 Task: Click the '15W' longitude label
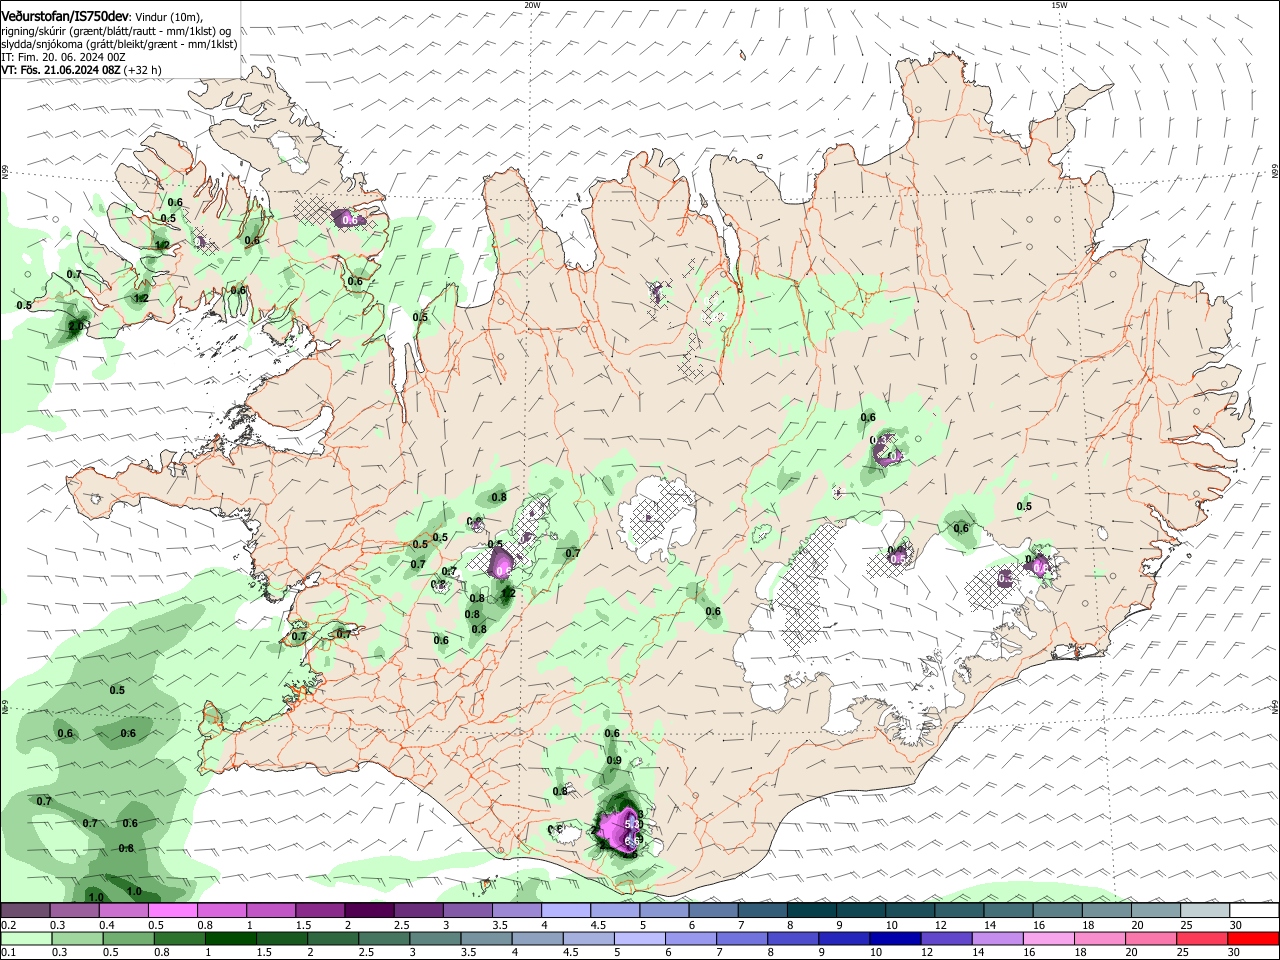pyautogui.click(x=1059, y=5)
